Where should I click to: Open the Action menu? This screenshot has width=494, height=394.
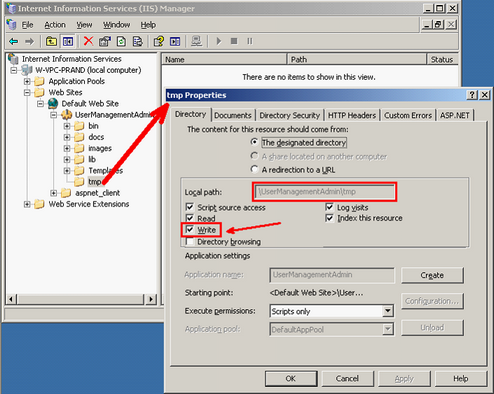(55, 25)
